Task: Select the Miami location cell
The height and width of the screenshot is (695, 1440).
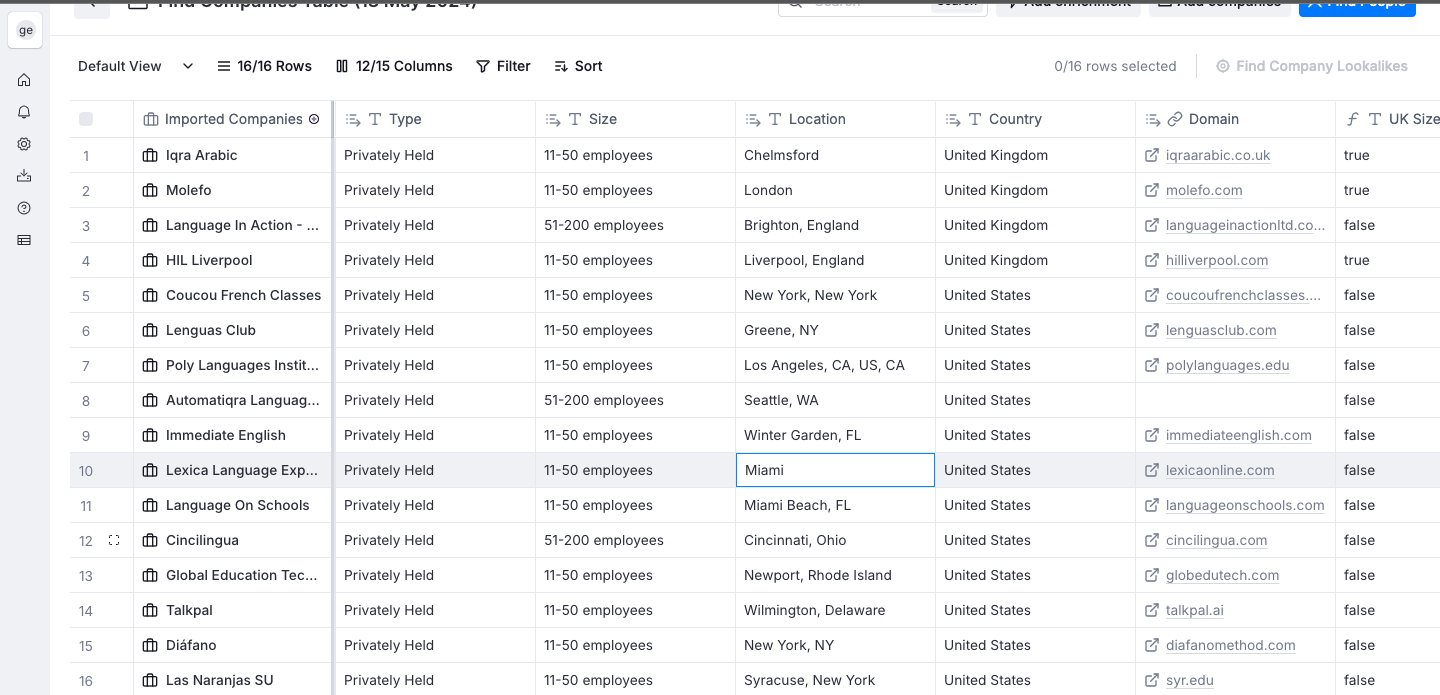Action: click(x=835, y=470)
